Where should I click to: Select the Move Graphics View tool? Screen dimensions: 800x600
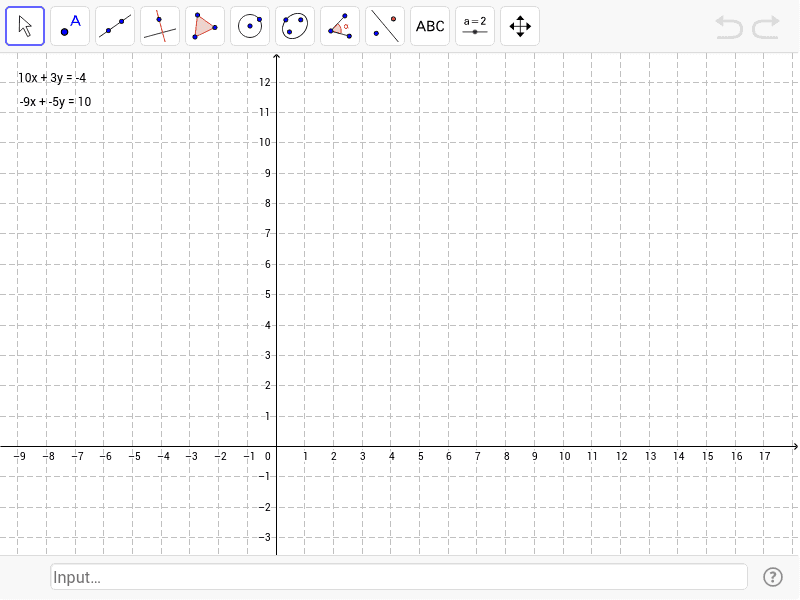click(519, 25)
